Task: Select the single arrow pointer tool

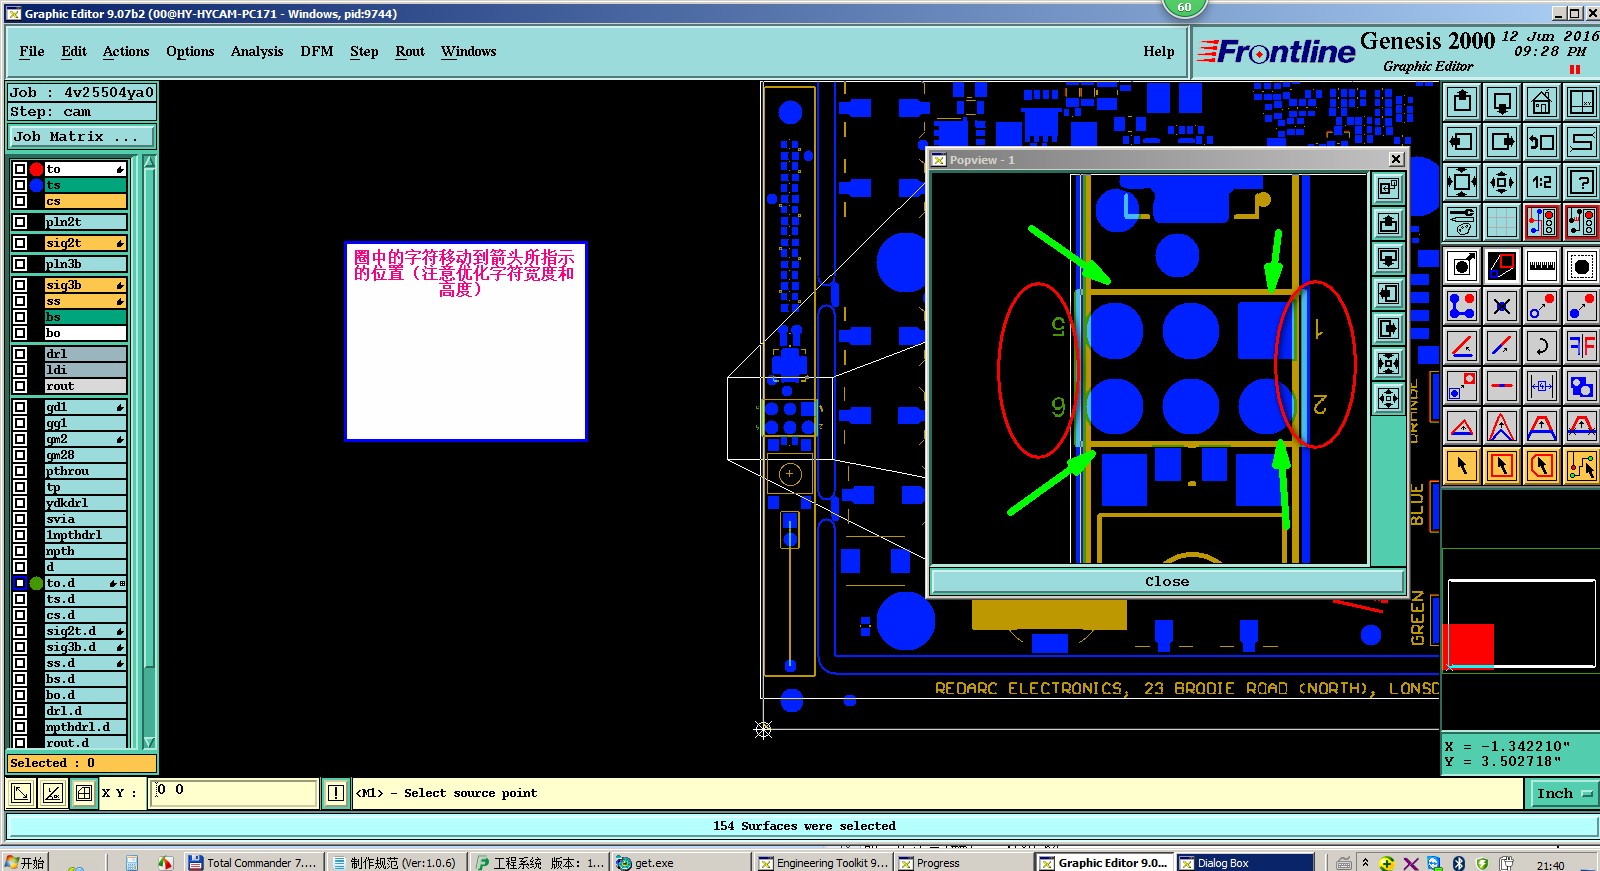Action: click(1462, 466)
